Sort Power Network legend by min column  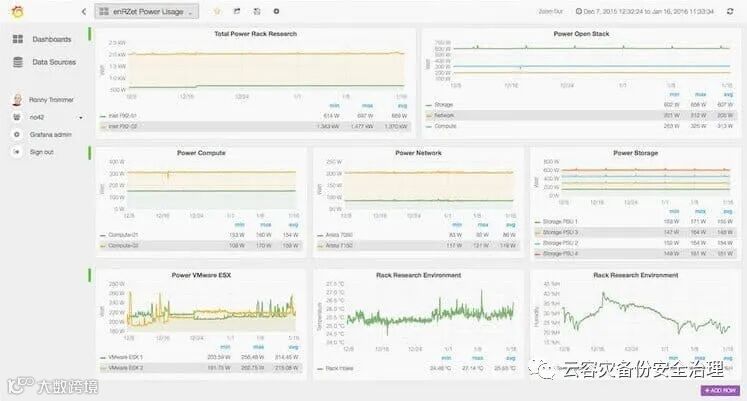pos(457,225)
